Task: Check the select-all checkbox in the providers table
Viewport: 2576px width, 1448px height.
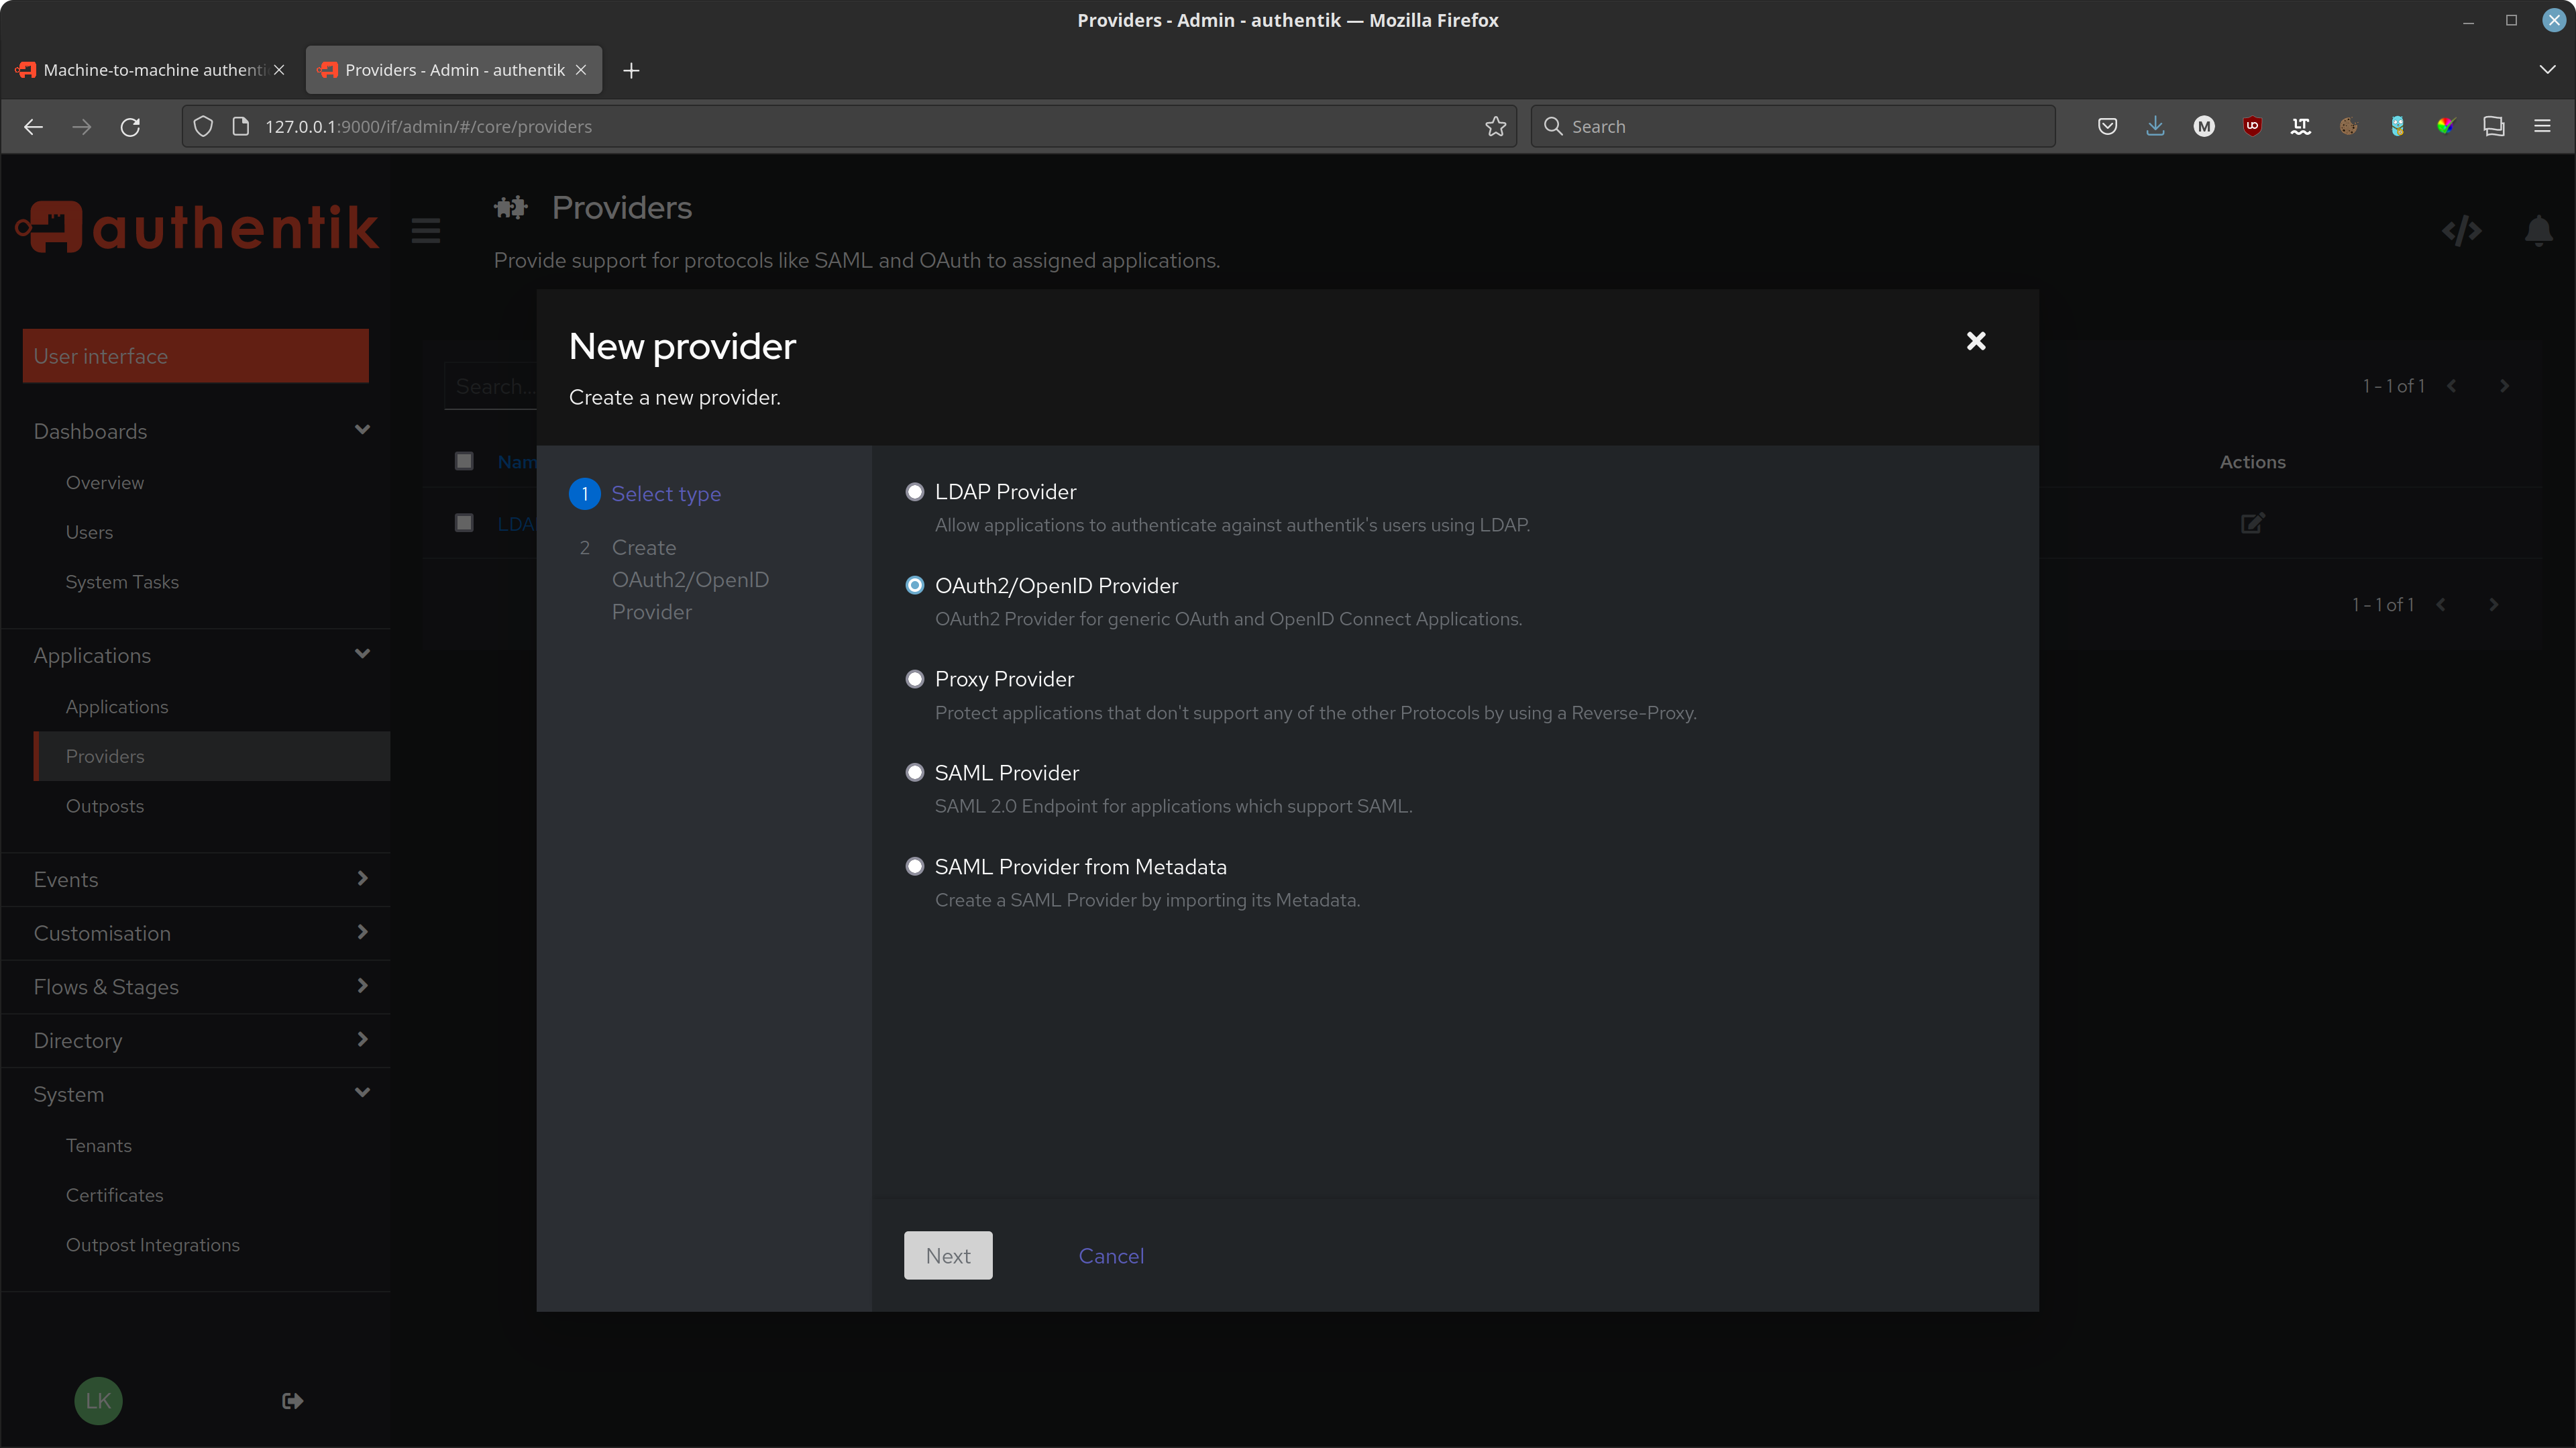Action: click(x=463, y=461)
